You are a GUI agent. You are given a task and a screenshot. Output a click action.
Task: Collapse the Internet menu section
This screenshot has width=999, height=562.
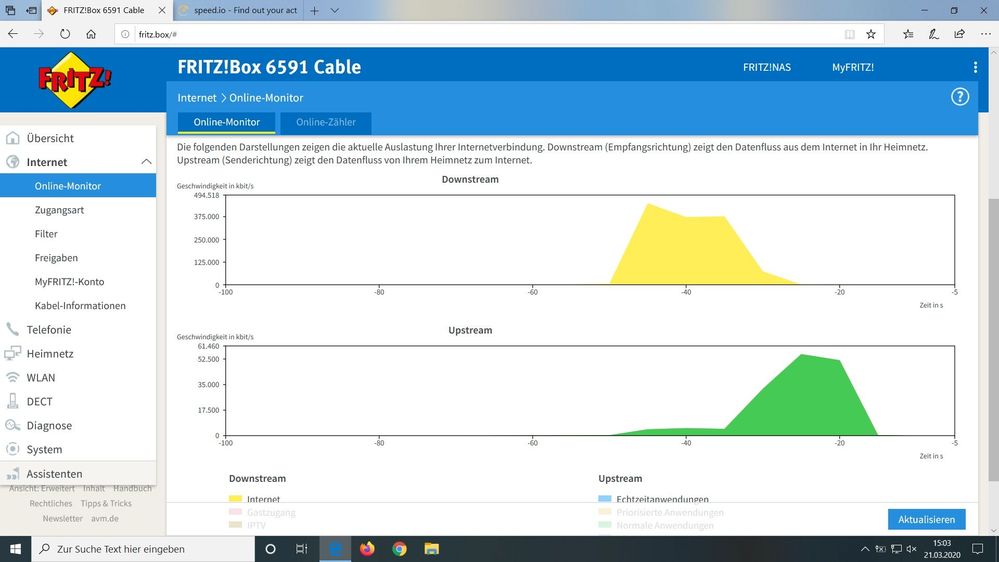pyautogui.click(x=146, y=162)
